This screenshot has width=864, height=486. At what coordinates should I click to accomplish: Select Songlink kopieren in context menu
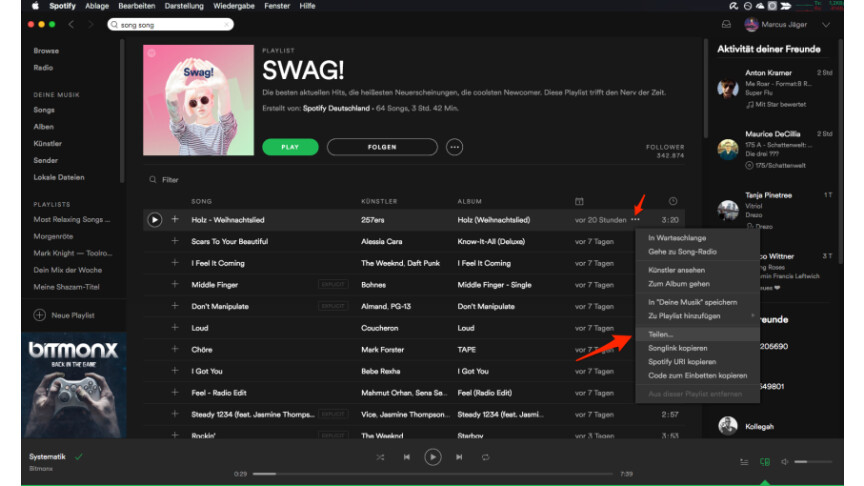(697, 348)
